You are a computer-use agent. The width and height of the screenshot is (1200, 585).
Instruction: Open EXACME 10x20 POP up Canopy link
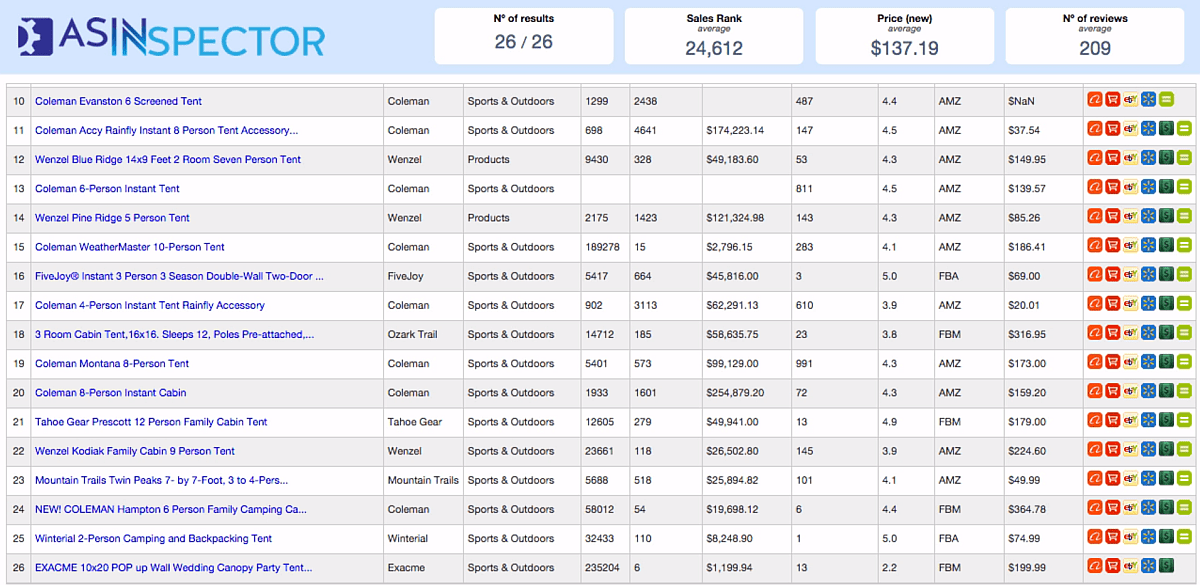coord(173,567)
